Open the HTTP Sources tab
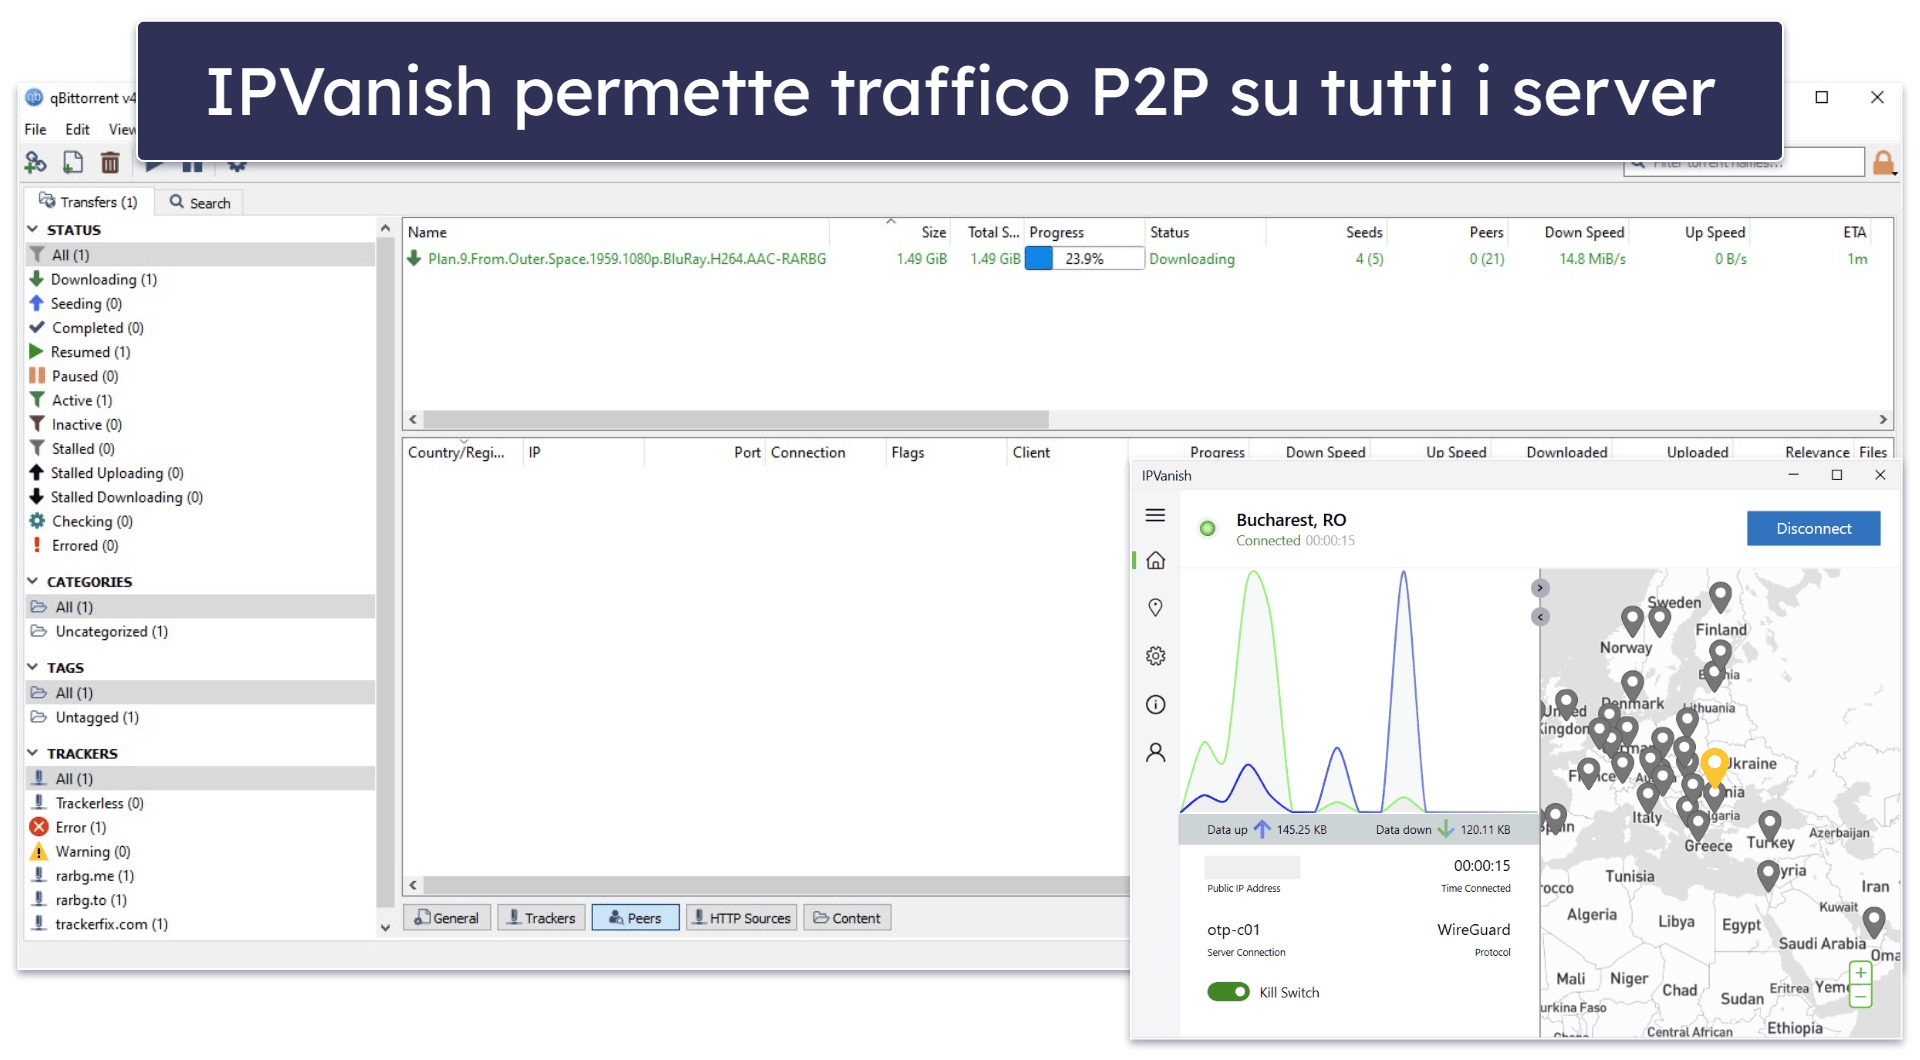This screenshot has height=1060, width=1920. 742,918
